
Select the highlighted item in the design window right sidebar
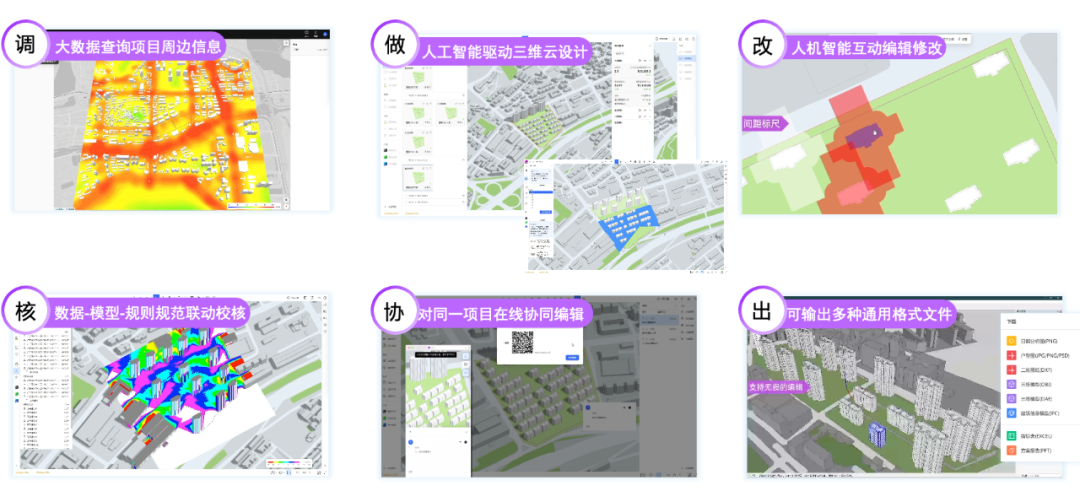tap(687, 59)
